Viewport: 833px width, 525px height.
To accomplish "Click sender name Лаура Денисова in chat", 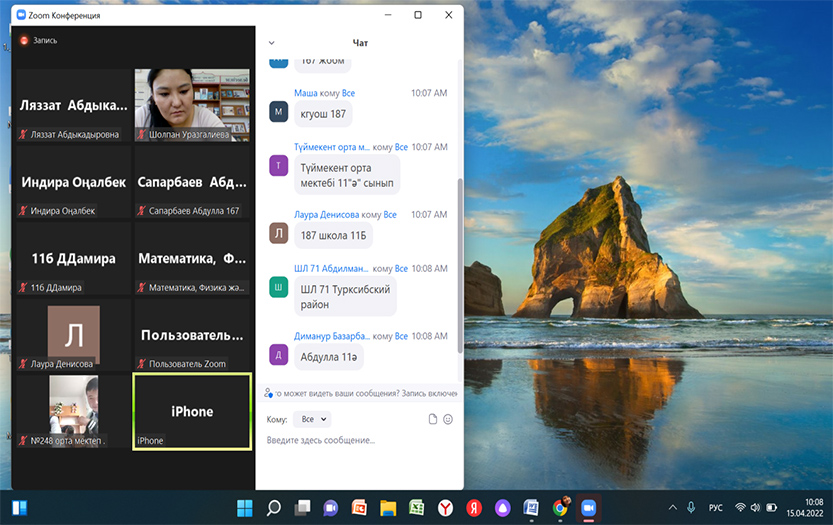I will tap(326, 215).
